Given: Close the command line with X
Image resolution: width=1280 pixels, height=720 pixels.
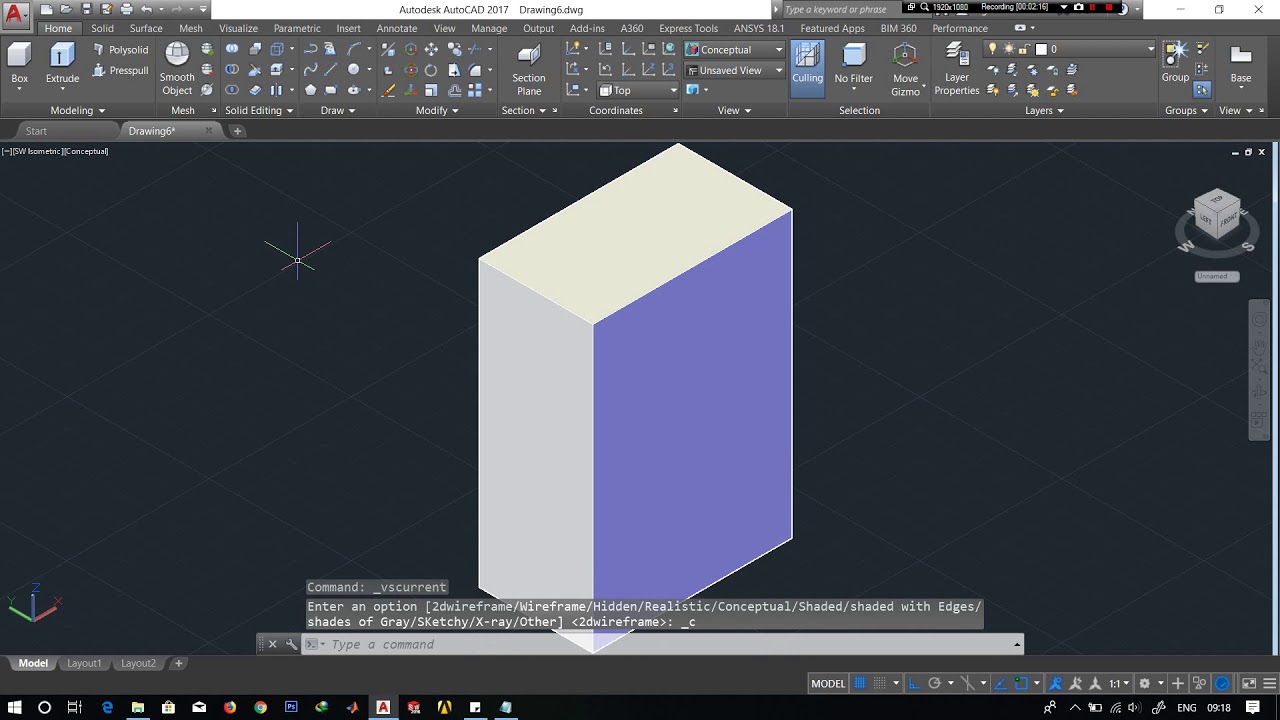Looking at the screenshot, I should (x=272, y=644).
